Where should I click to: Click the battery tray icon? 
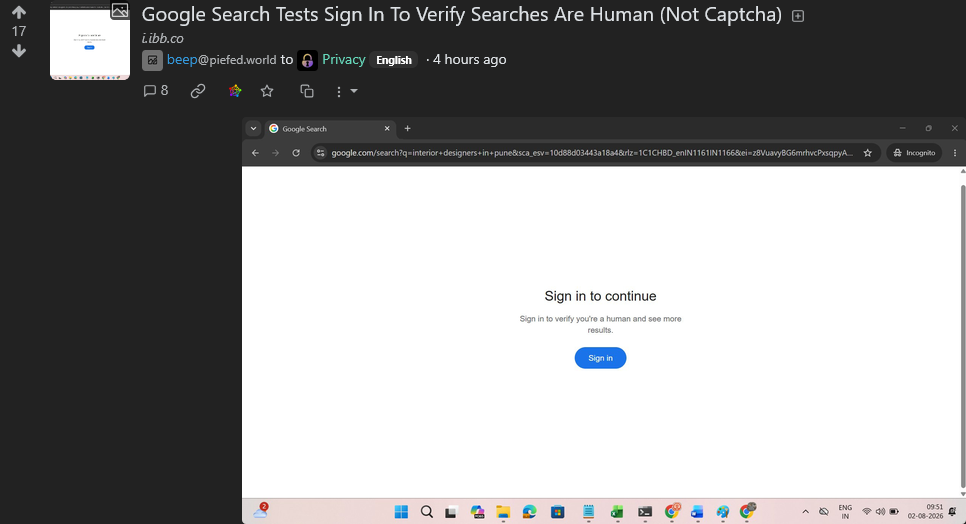point(894,512)
